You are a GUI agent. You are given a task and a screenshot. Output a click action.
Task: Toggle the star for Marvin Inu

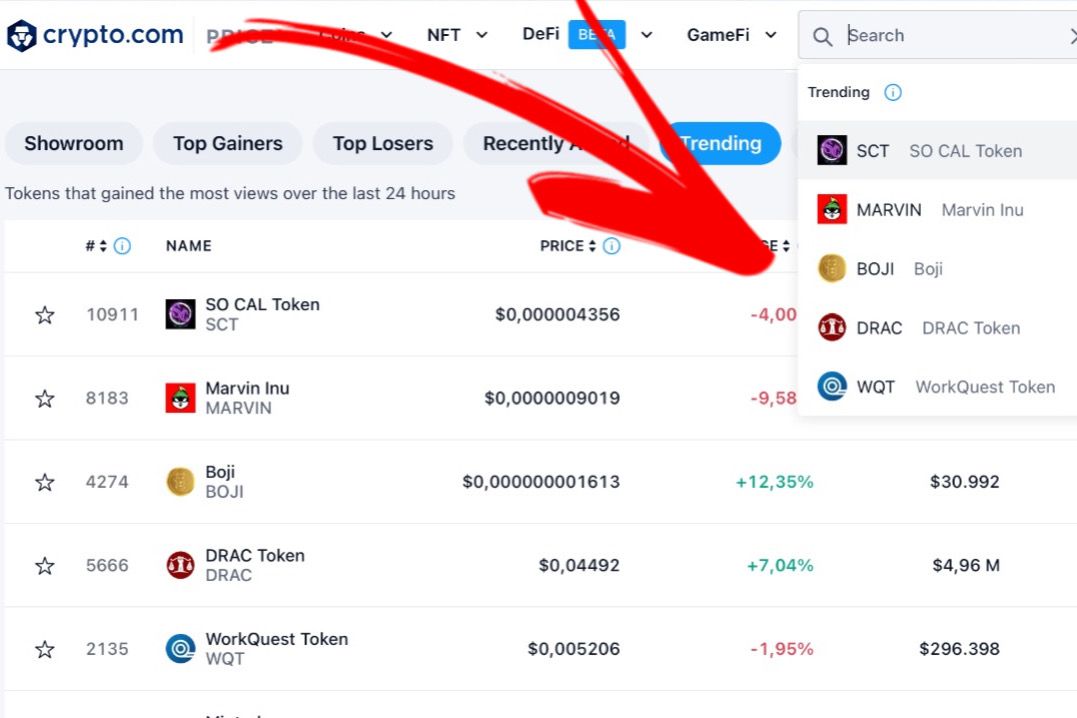[45, 399]
